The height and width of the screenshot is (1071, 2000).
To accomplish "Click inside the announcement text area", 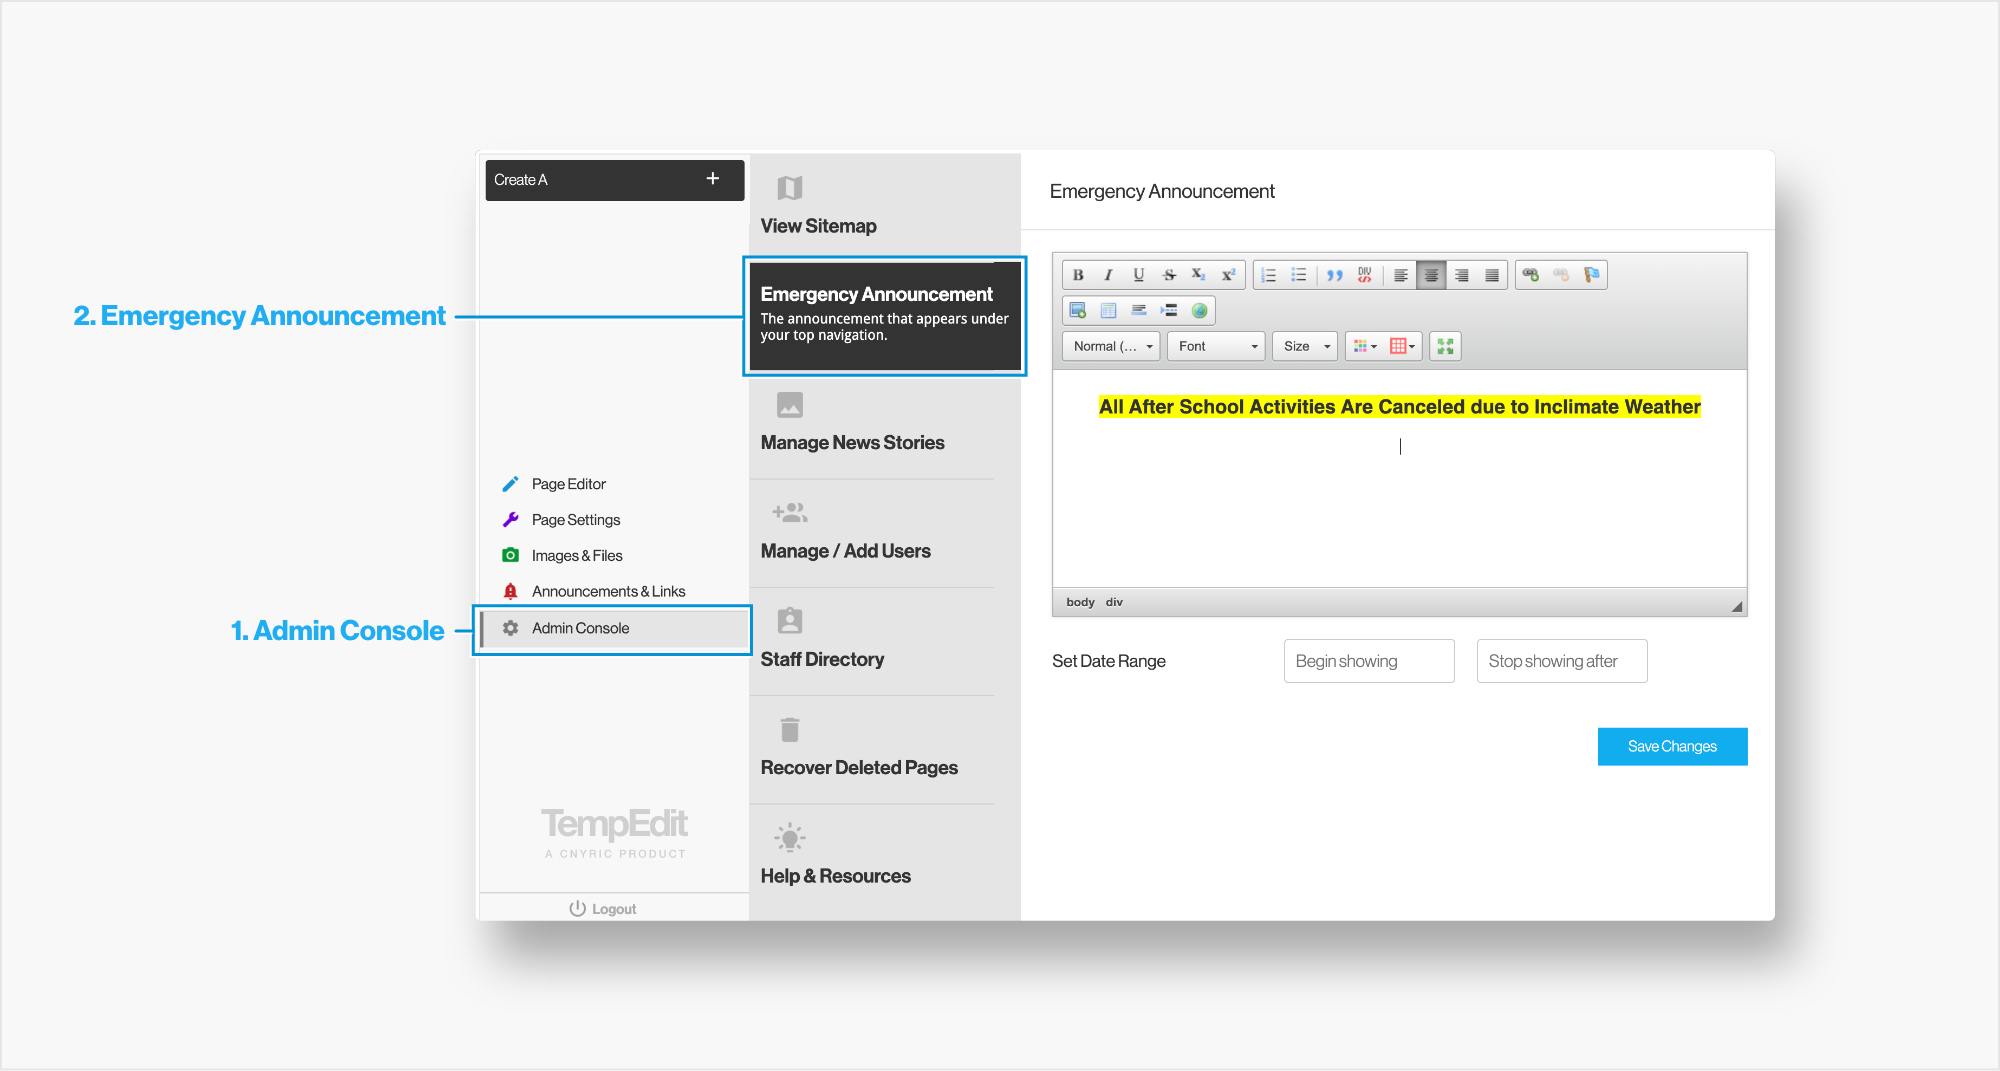I will pos(1399,478).
